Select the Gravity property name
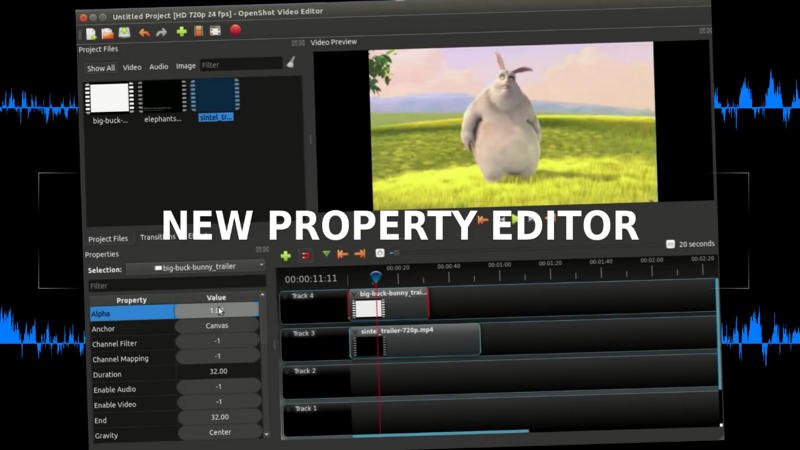This screenshot has height=450, width=800. pos(107,436)
